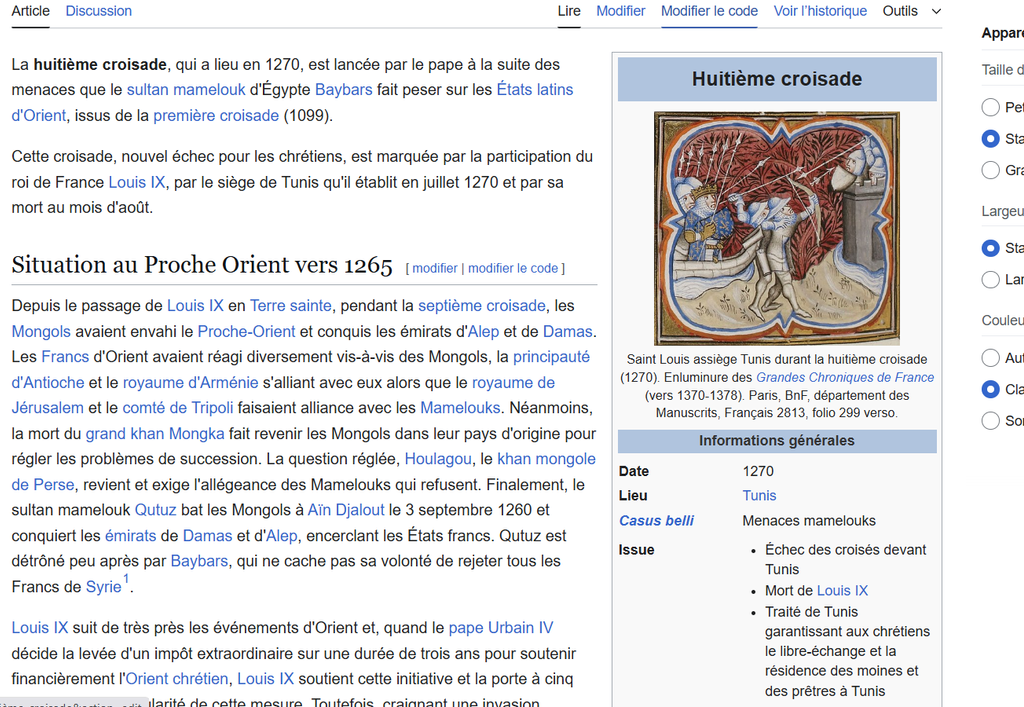Click the Situation au Proche Orient heading
Screen dimensions: 1024x707
click(202, 265)
